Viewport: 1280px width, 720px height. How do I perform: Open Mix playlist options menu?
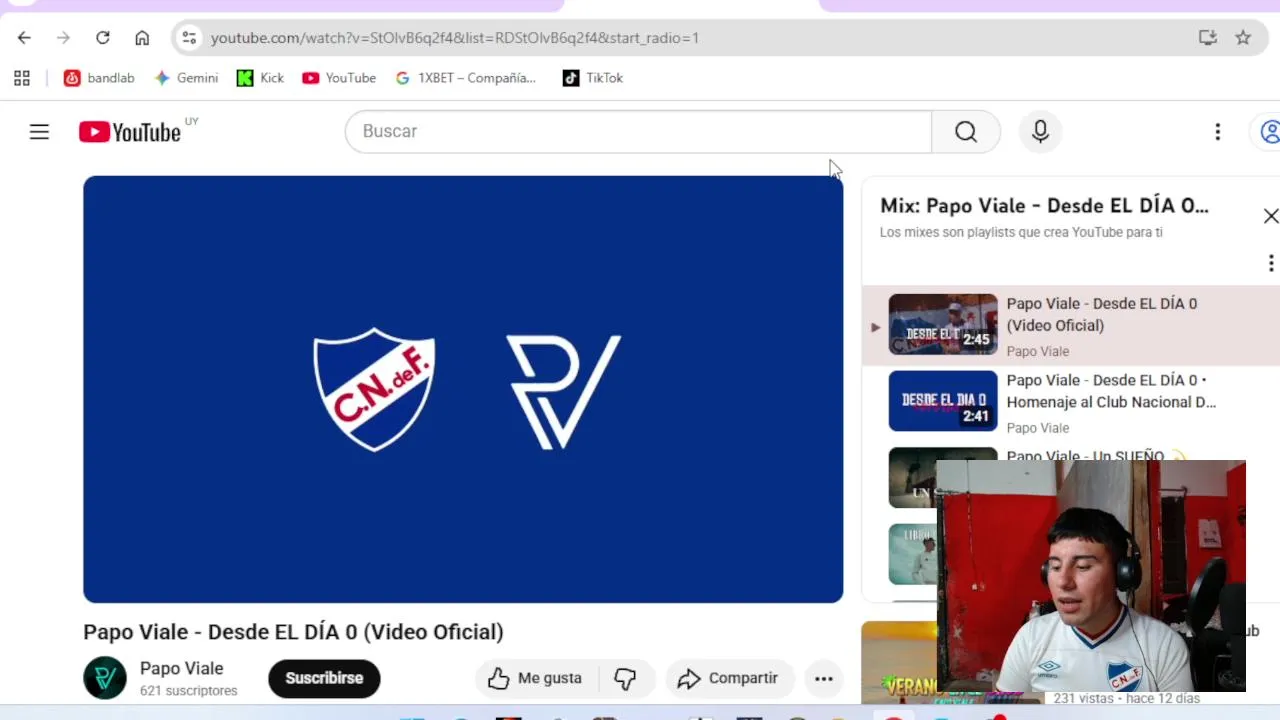(x=1270, y=263)
